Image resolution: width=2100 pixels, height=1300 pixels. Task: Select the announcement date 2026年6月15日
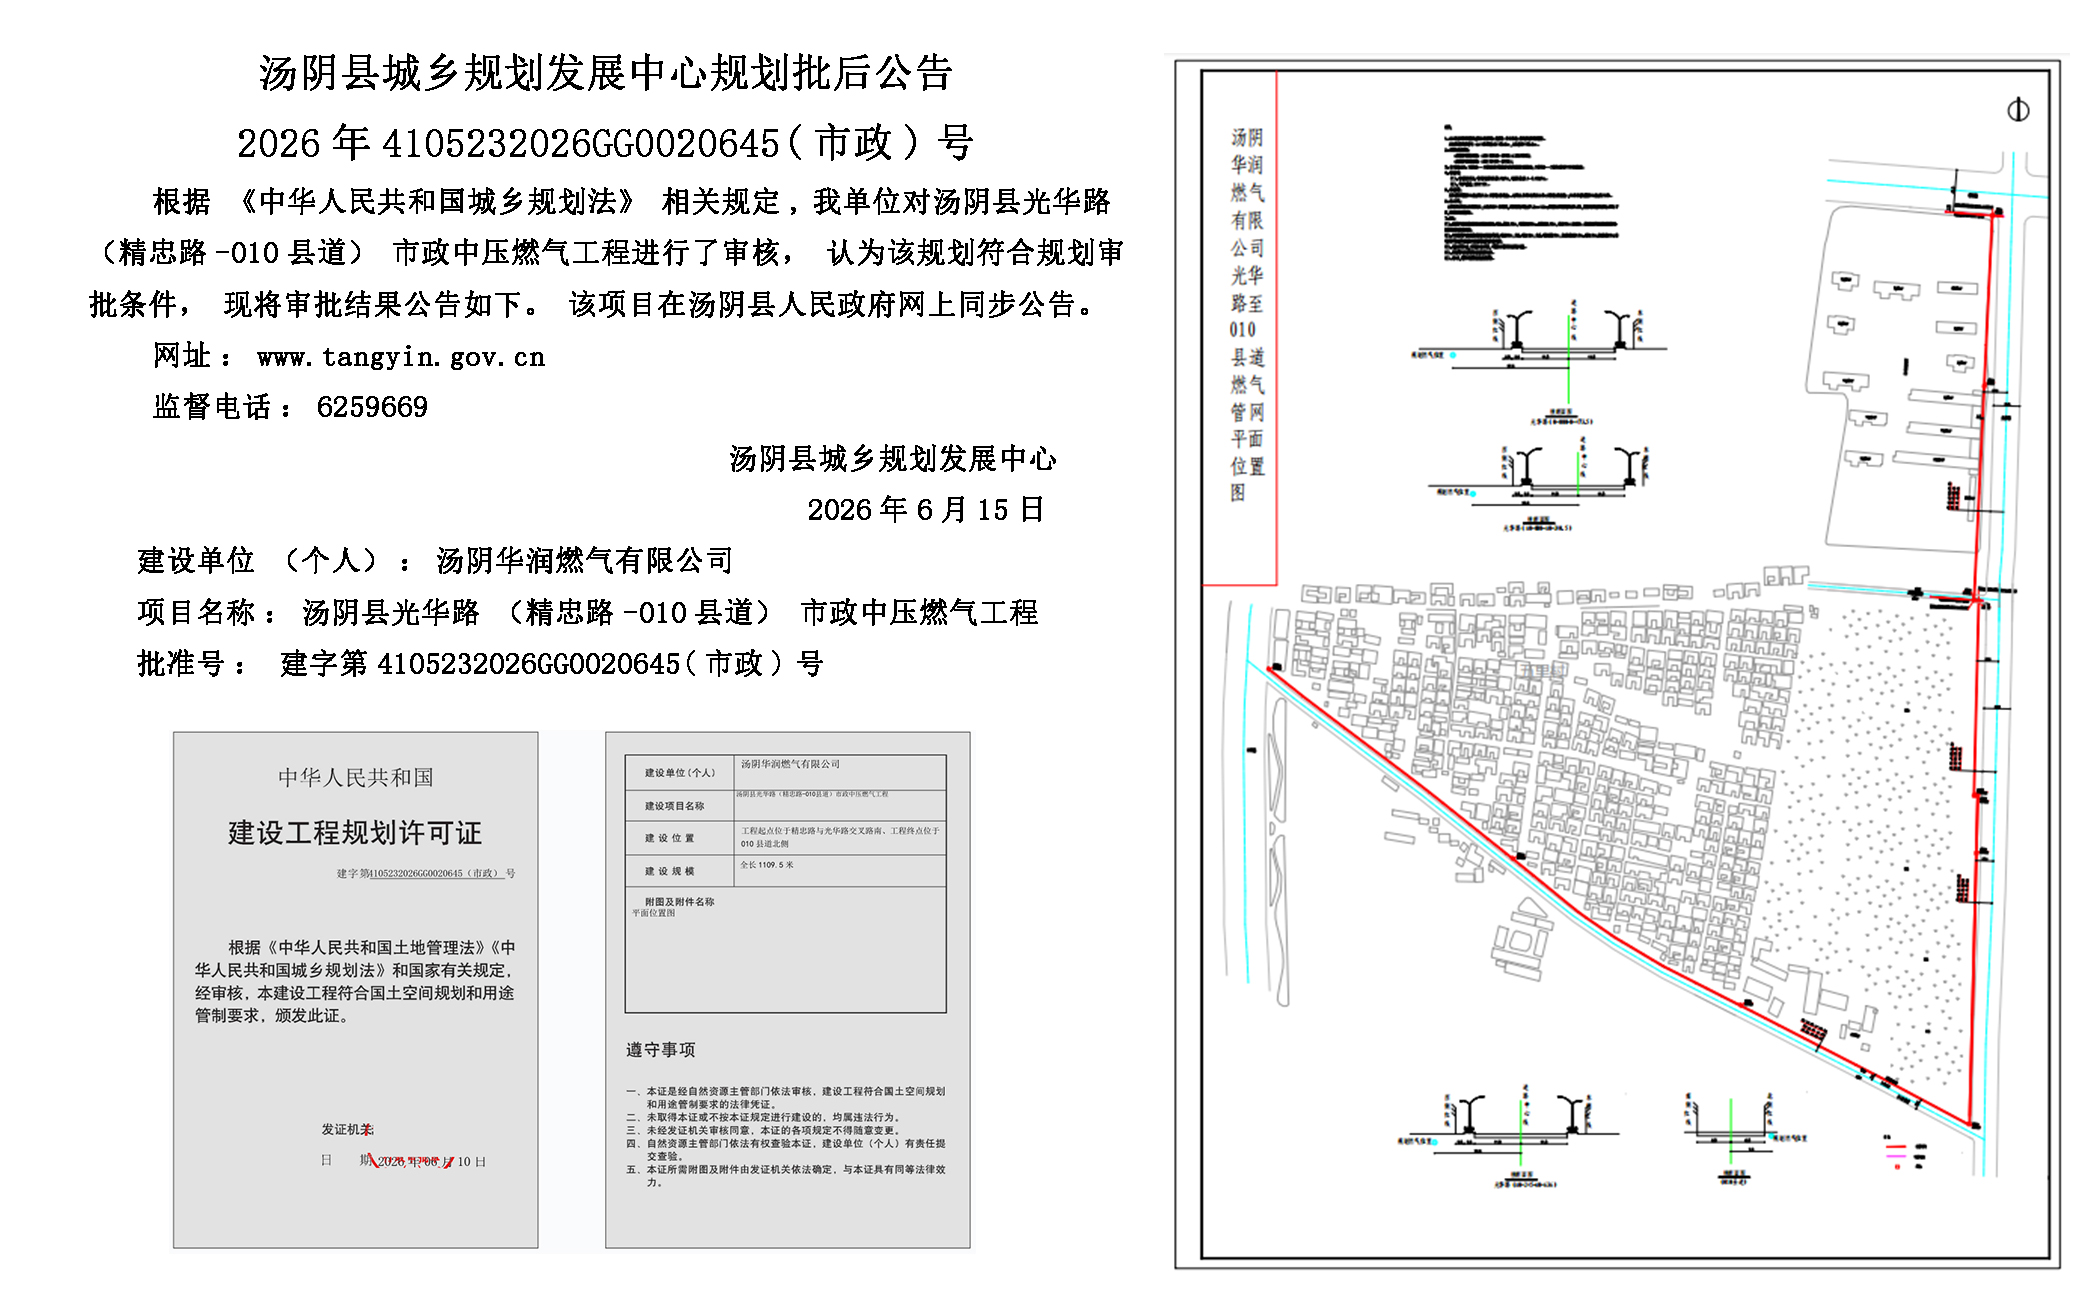click(x=926, y=510)
